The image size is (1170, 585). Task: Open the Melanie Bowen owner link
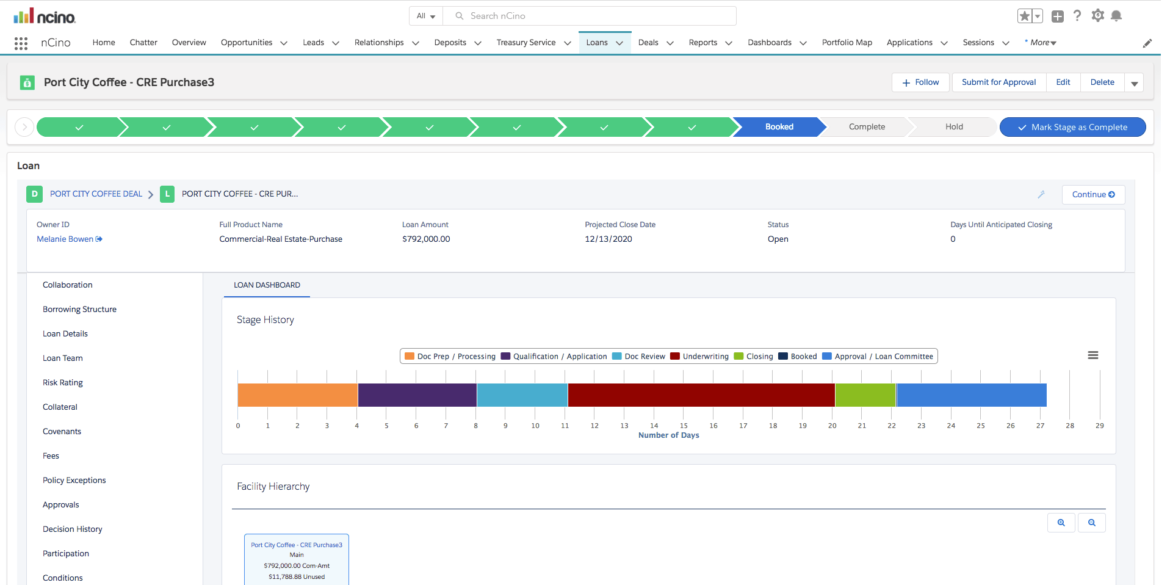[62, 238]
